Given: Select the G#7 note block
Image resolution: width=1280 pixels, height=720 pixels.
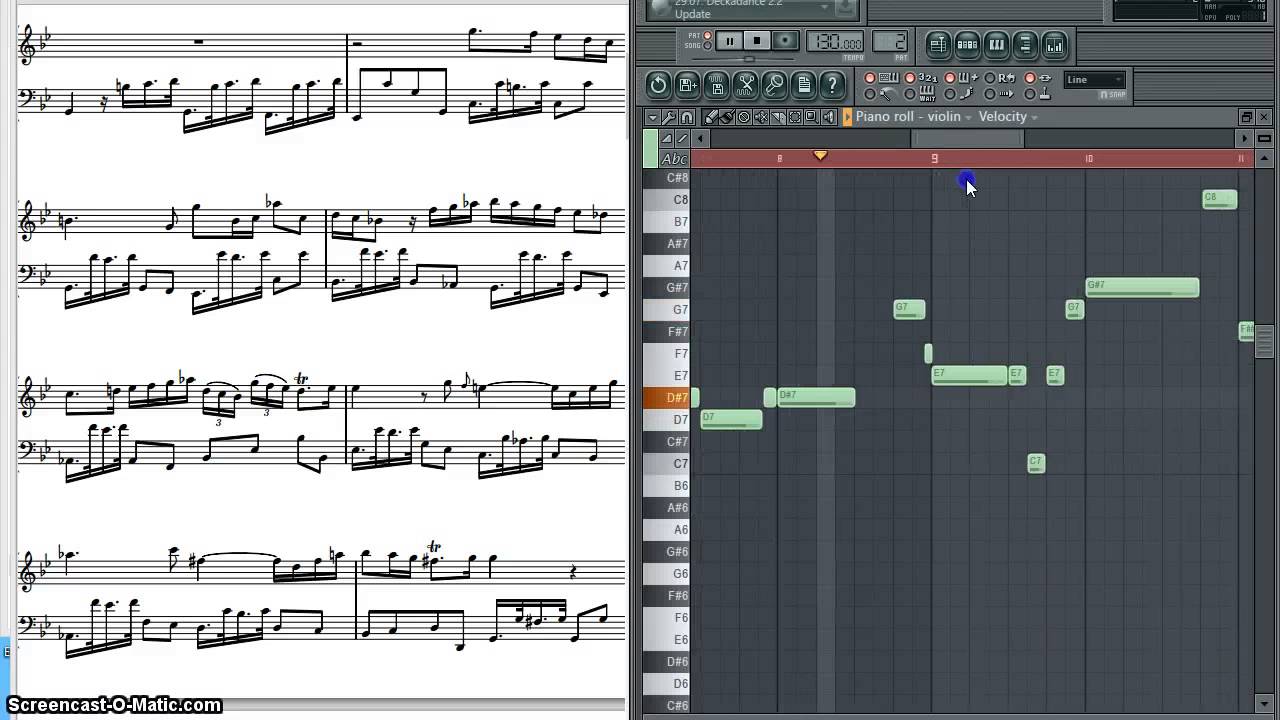Looking at the screenshot, I should (1142, 287).
